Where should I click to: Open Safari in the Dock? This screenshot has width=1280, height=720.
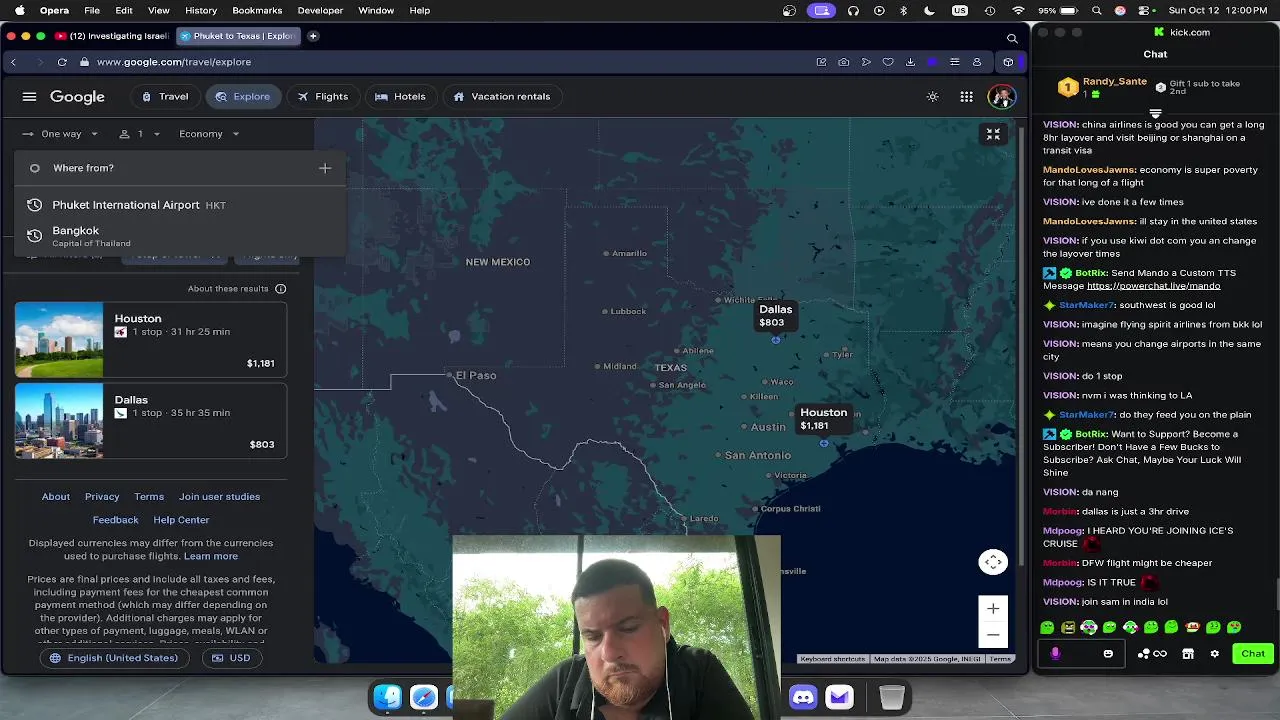tap(424, 697)
